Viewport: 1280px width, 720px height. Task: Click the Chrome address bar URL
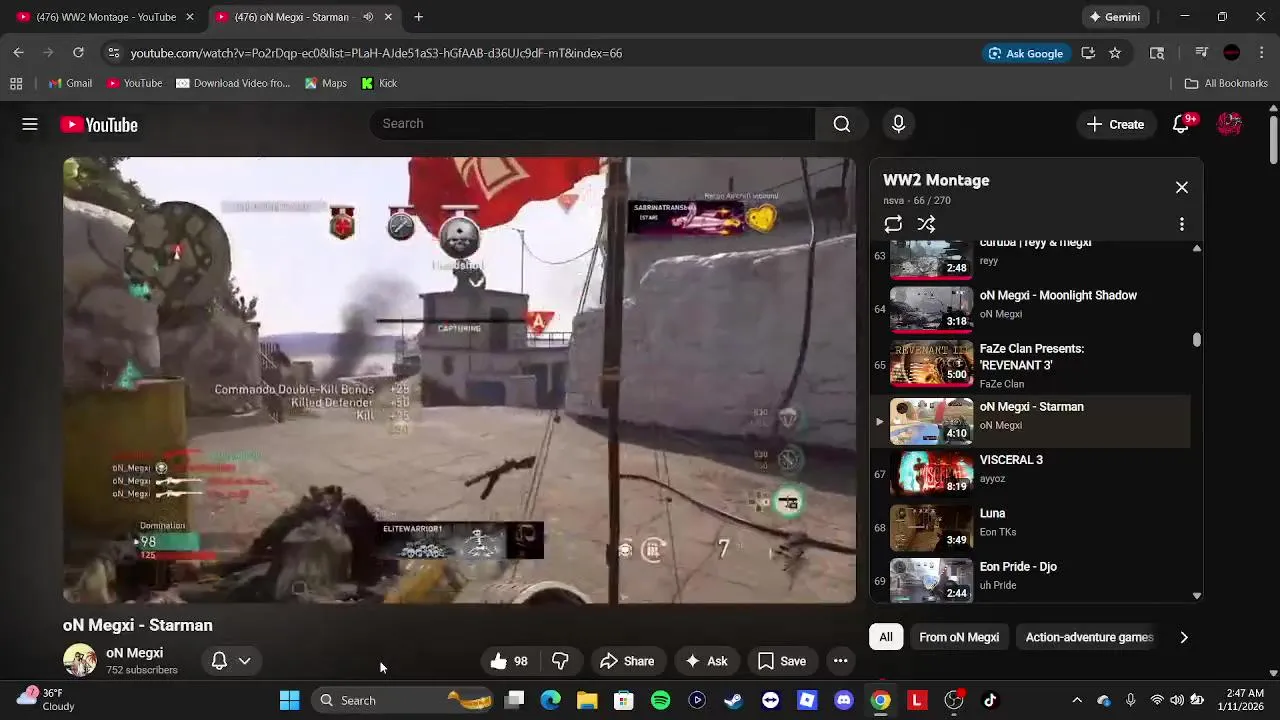click(376, 53)
